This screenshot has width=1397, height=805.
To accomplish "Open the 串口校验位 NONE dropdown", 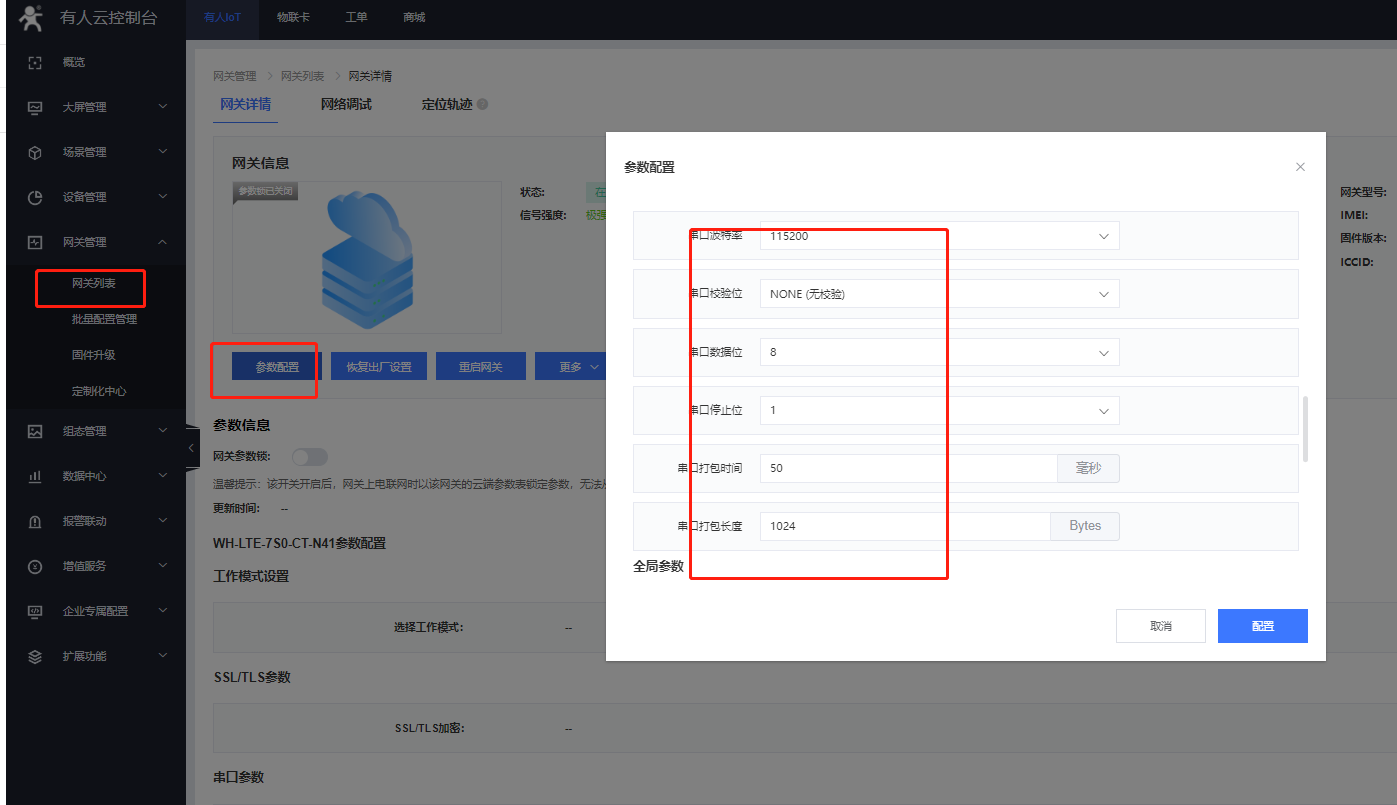I will pyautogui.click(x=938, y=294).
